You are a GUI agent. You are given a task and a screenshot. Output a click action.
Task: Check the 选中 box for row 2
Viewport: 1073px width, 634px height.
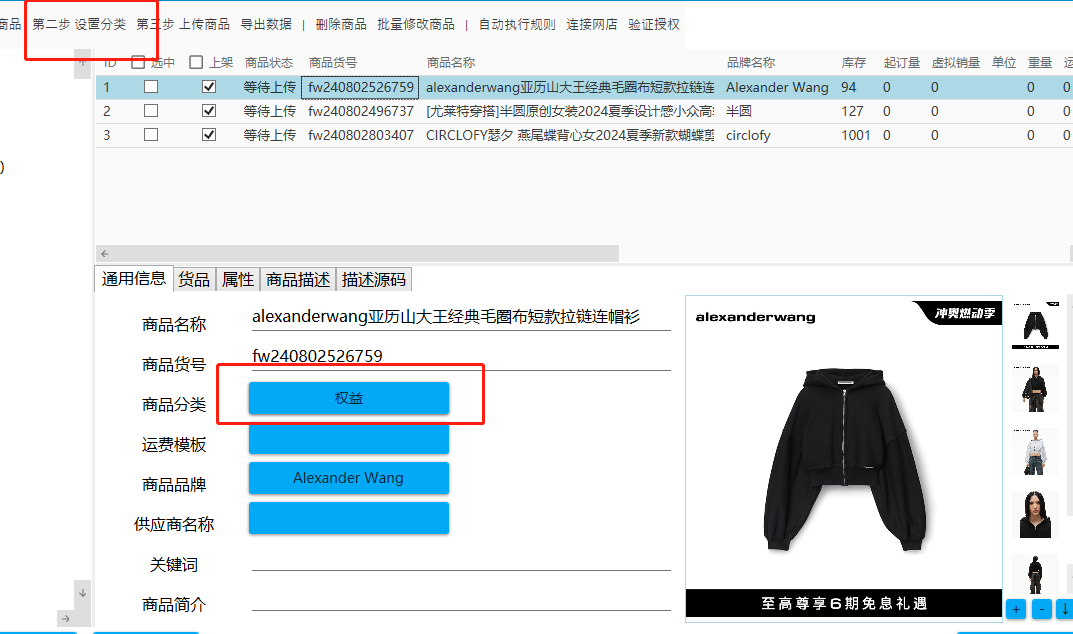151,111
